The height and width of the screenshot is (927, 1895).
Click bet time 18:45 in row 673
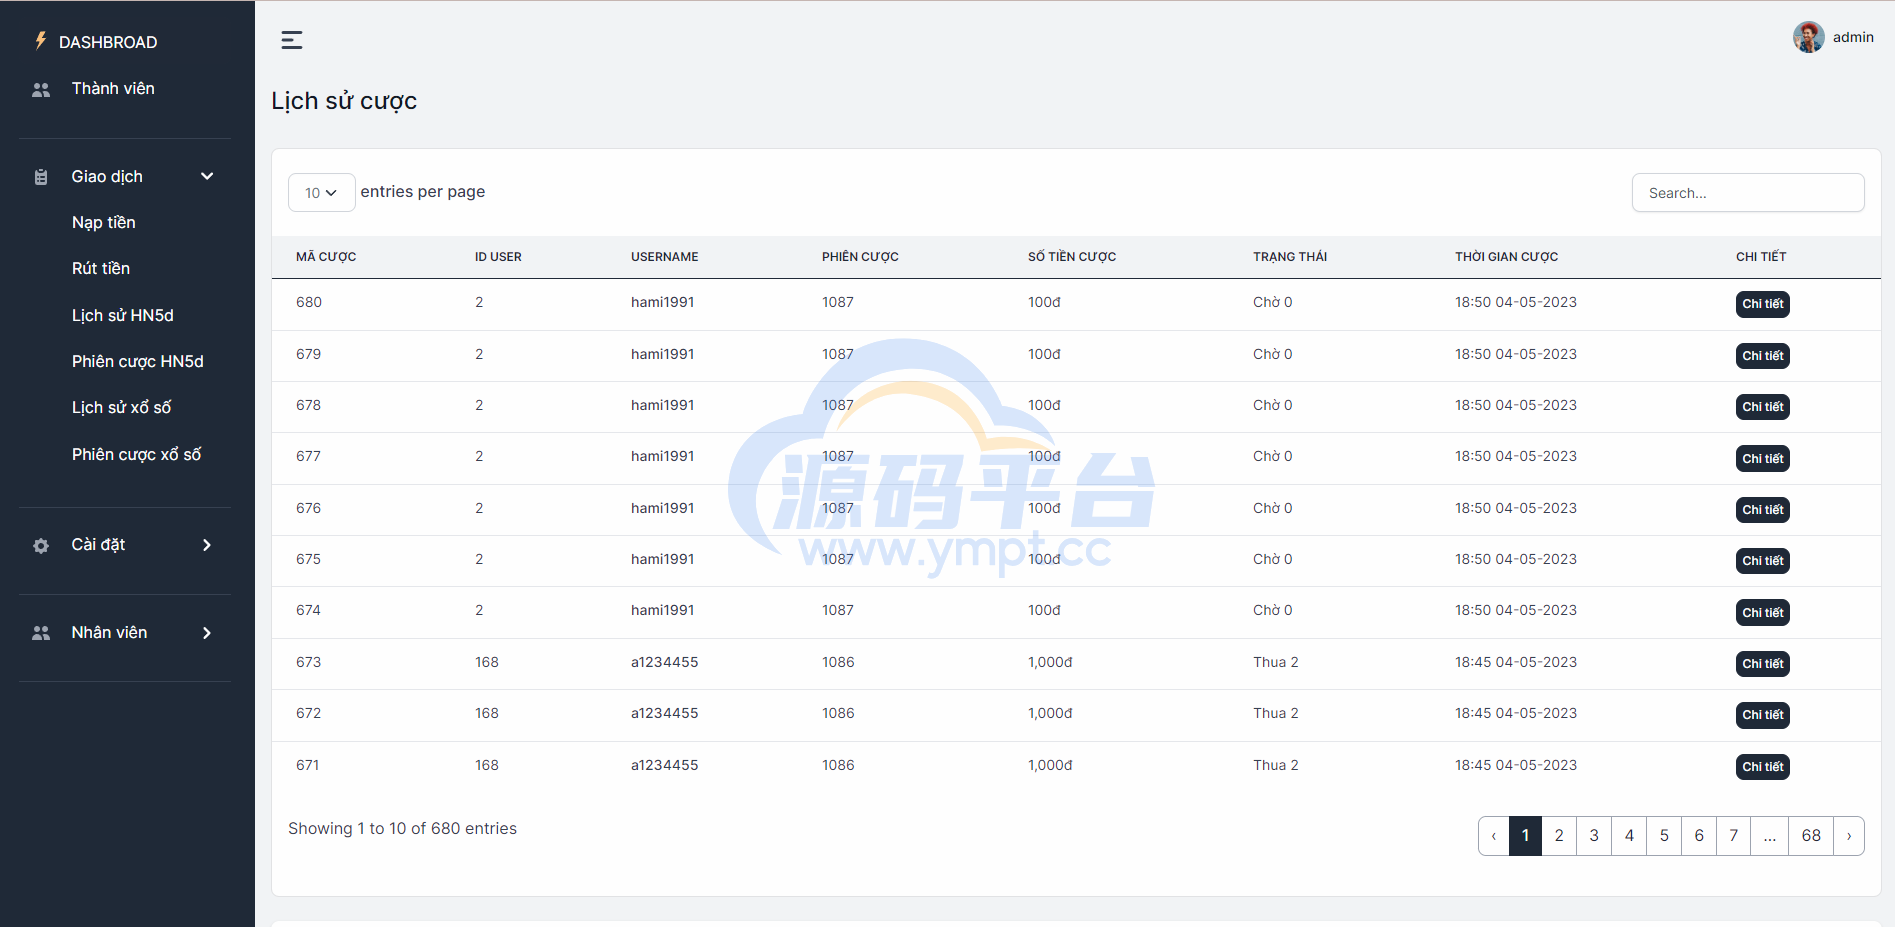tap(1516, 662)
